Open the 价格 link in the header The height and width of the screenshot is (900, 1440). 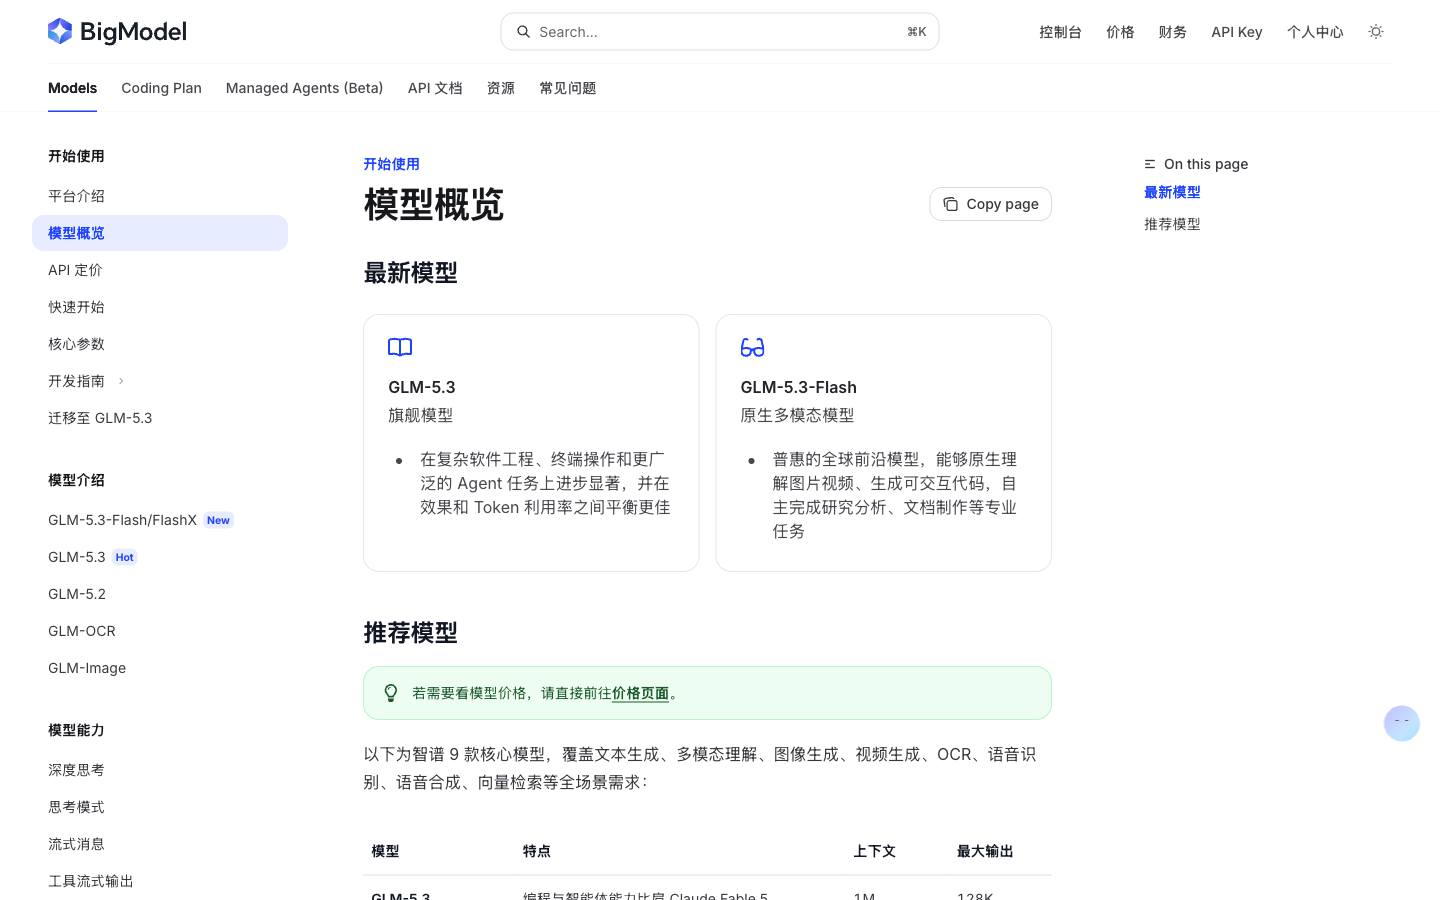1120,32
